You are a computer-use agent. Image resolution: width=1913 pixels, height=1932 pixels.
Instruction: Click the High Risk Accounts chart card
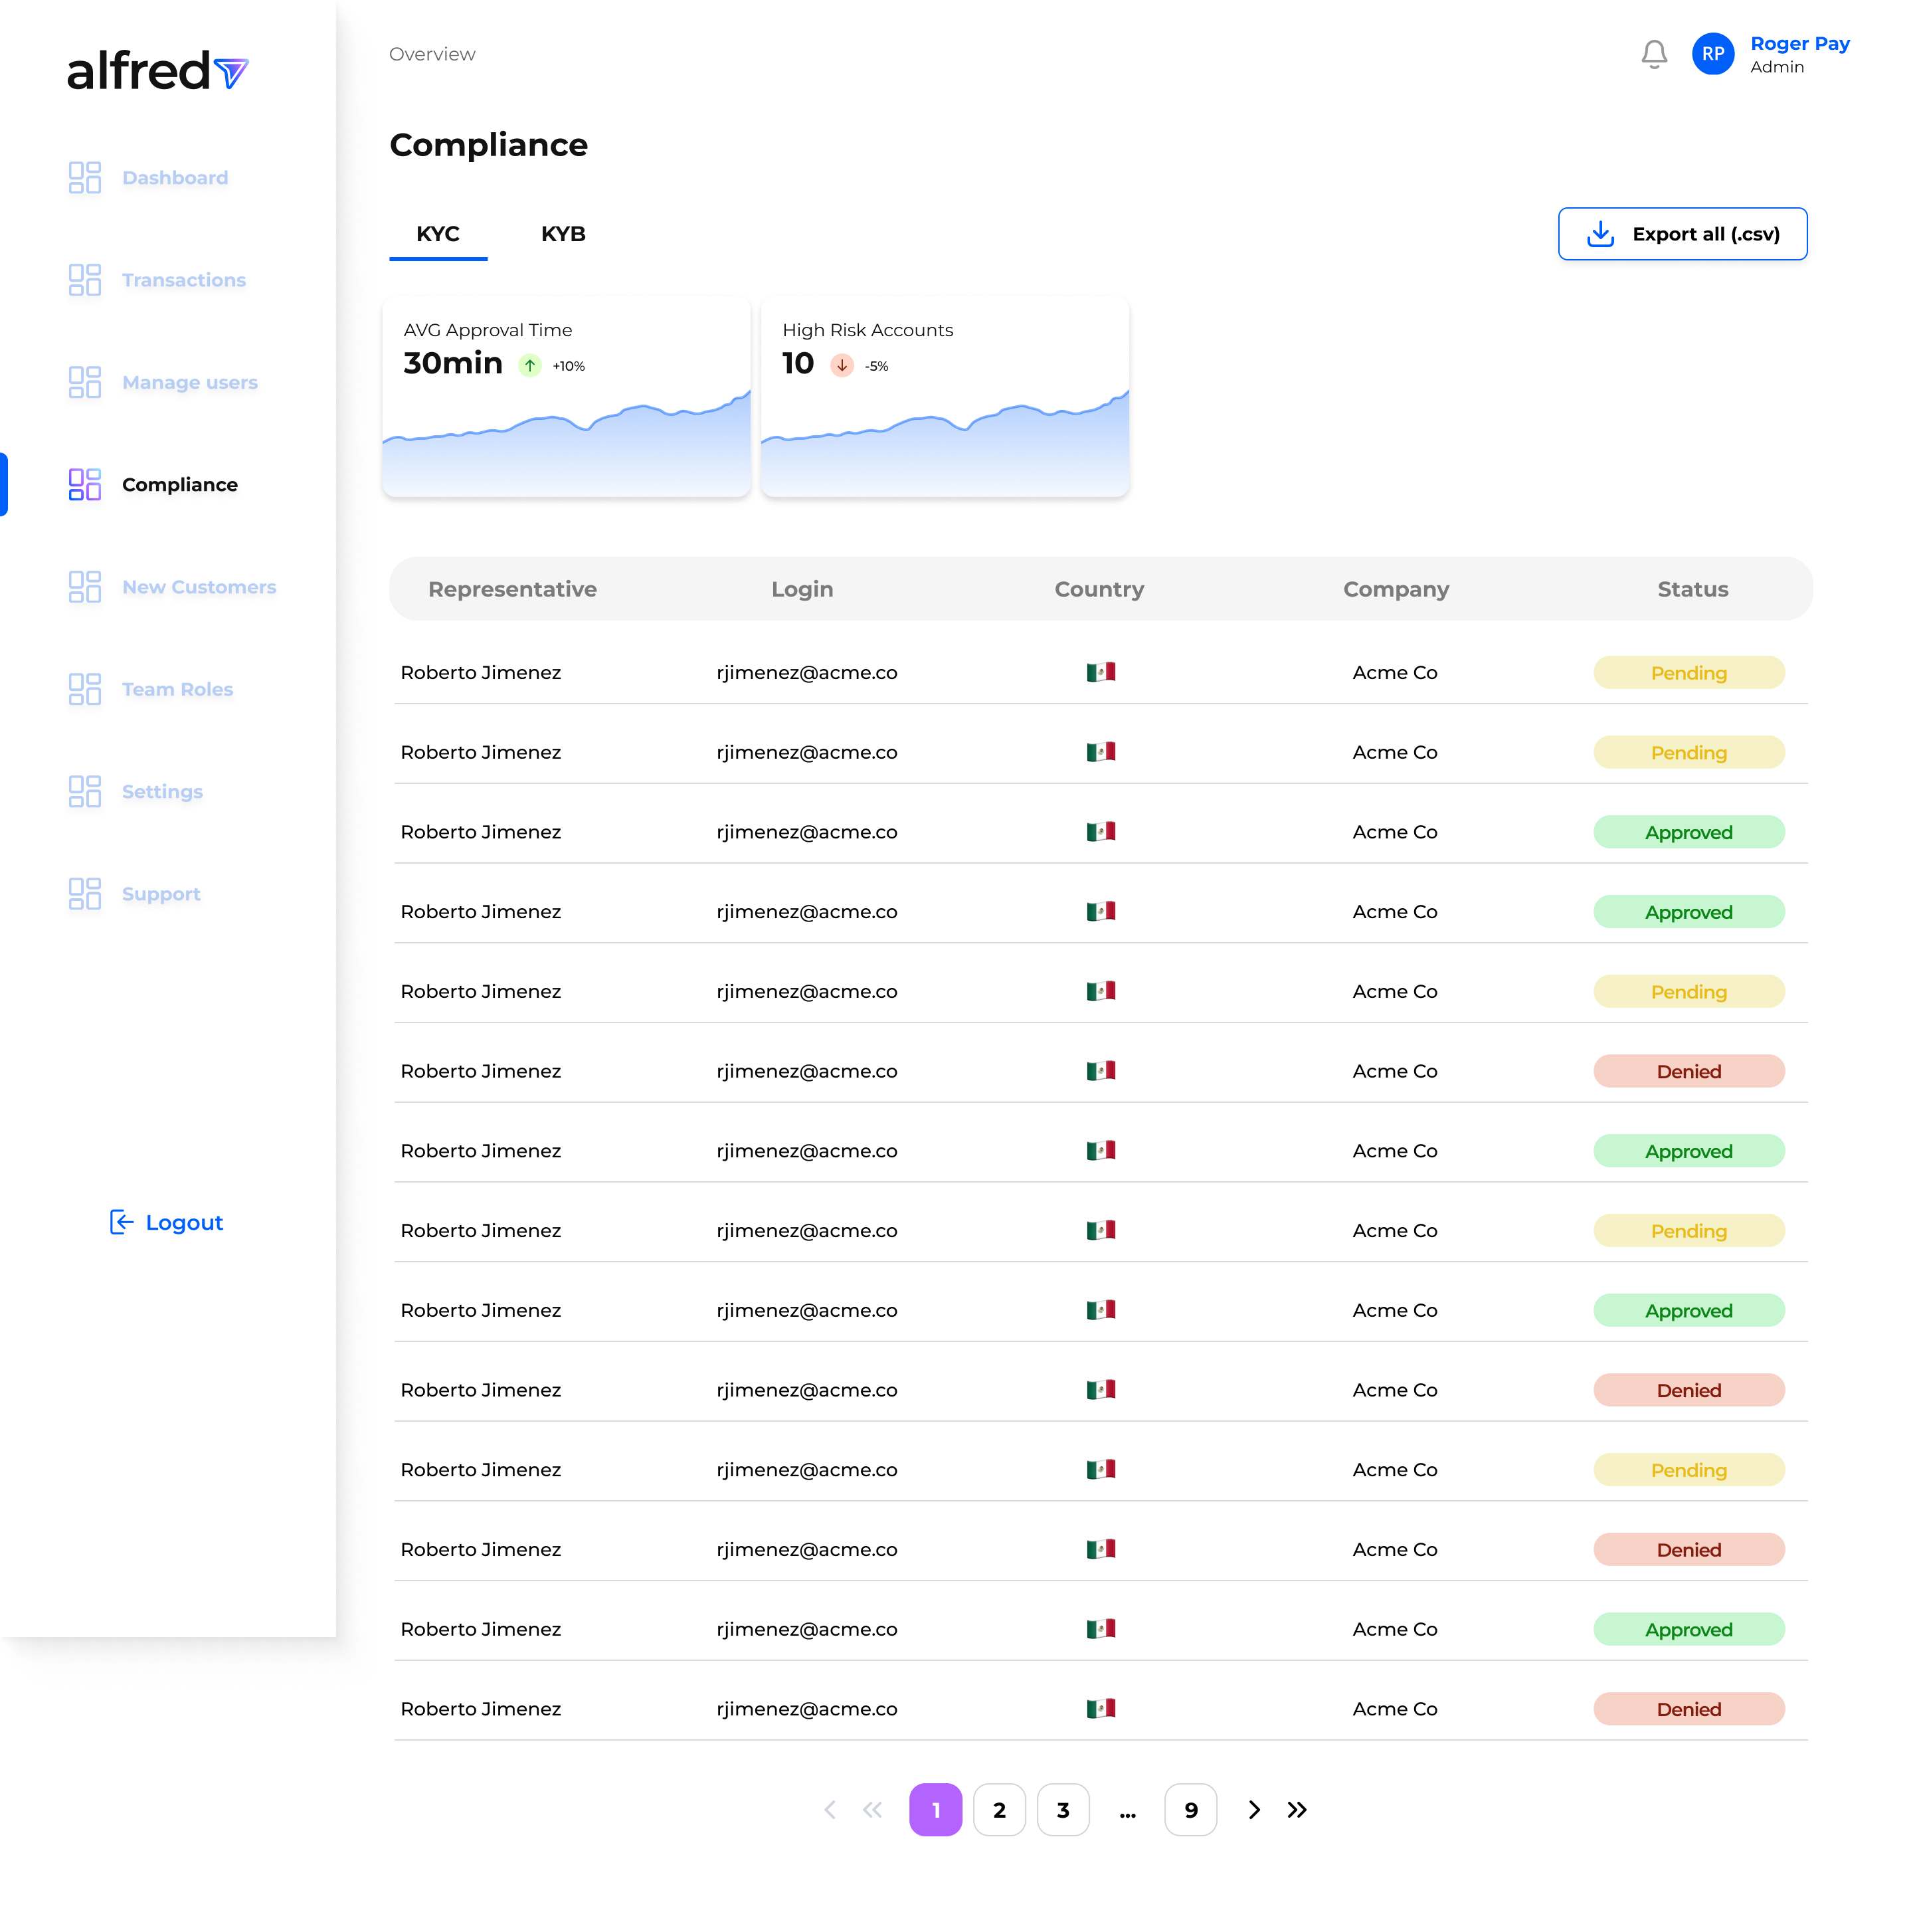point(944,398)
